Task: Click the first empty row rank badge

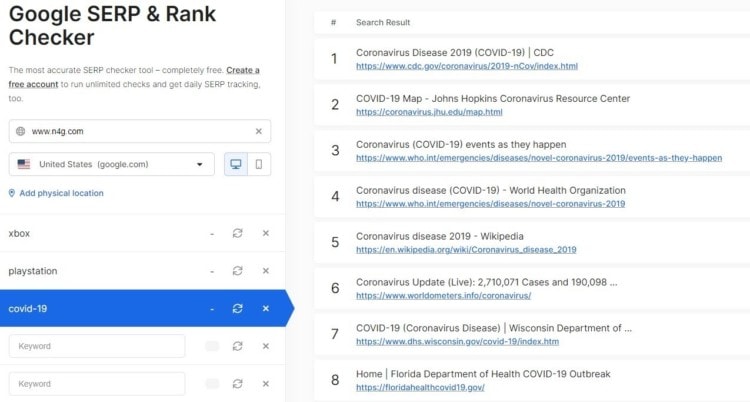Action: click(212, 346)
